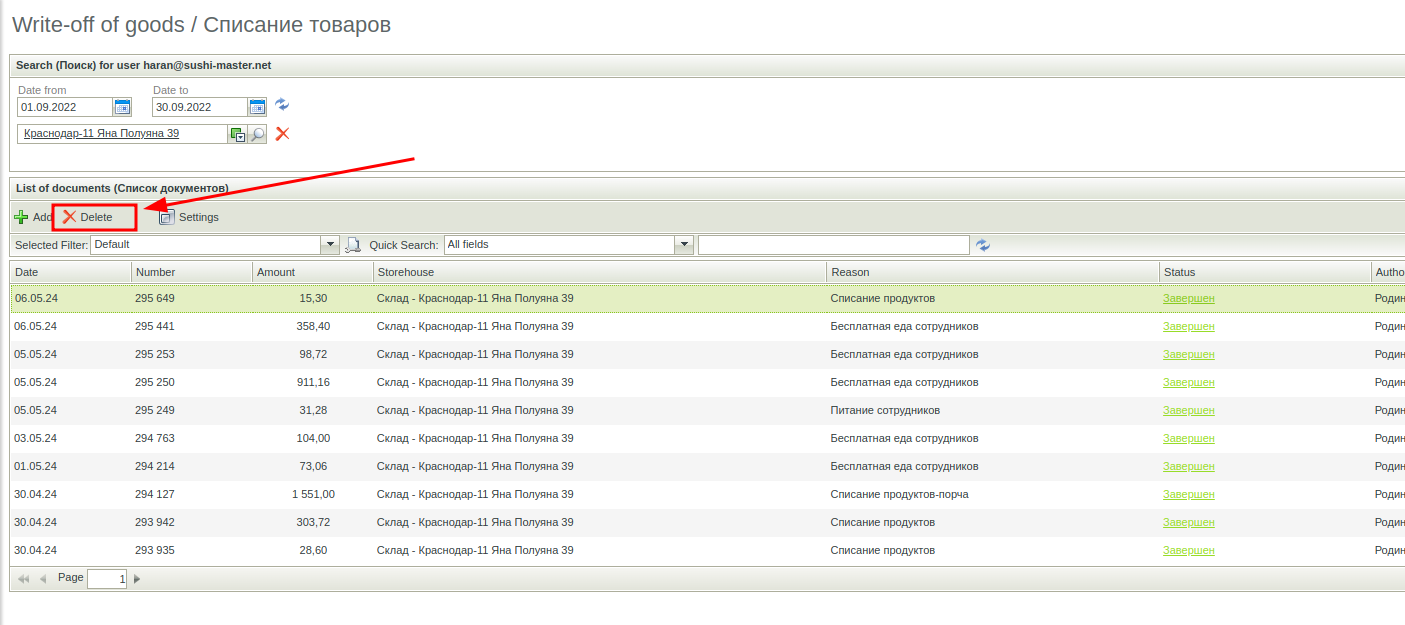1405x625 pixels.
Task: Click the quick search text box
Action: 834,245
